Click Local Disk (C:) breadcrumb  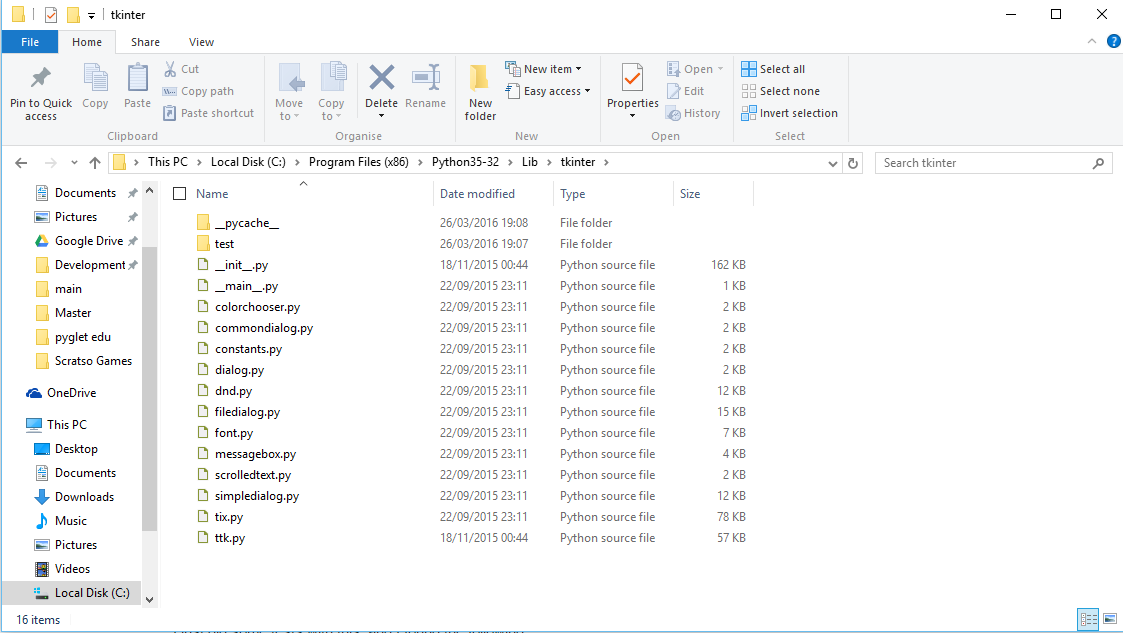click(x=248, y=162)
